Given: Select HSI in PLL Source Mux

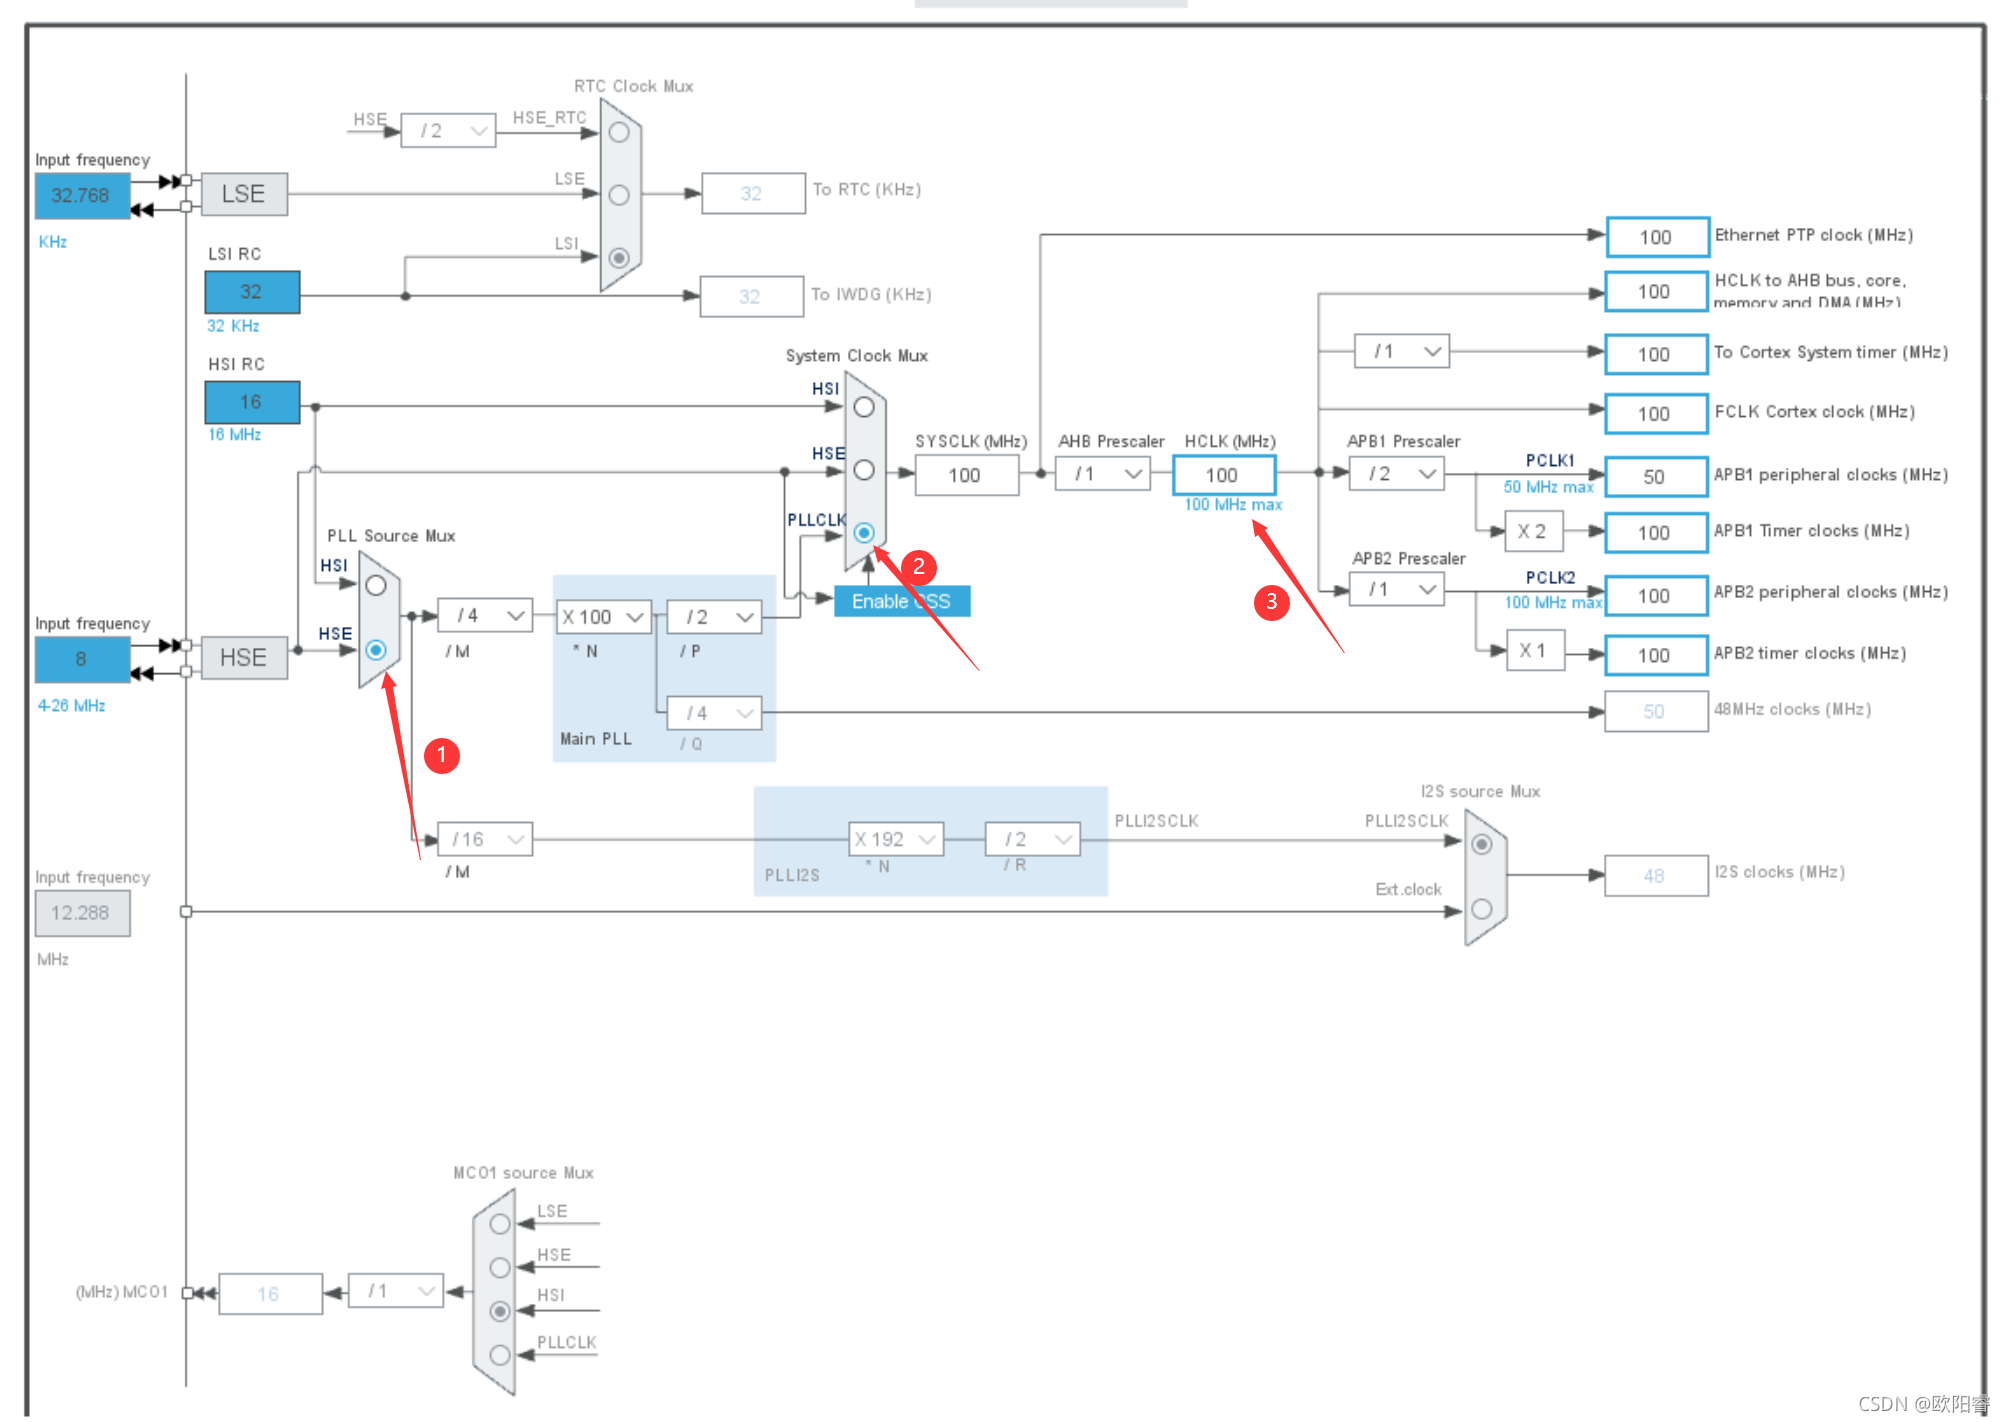Looking at the screenshot, I should pyautogui.click(x=376, y=586).
